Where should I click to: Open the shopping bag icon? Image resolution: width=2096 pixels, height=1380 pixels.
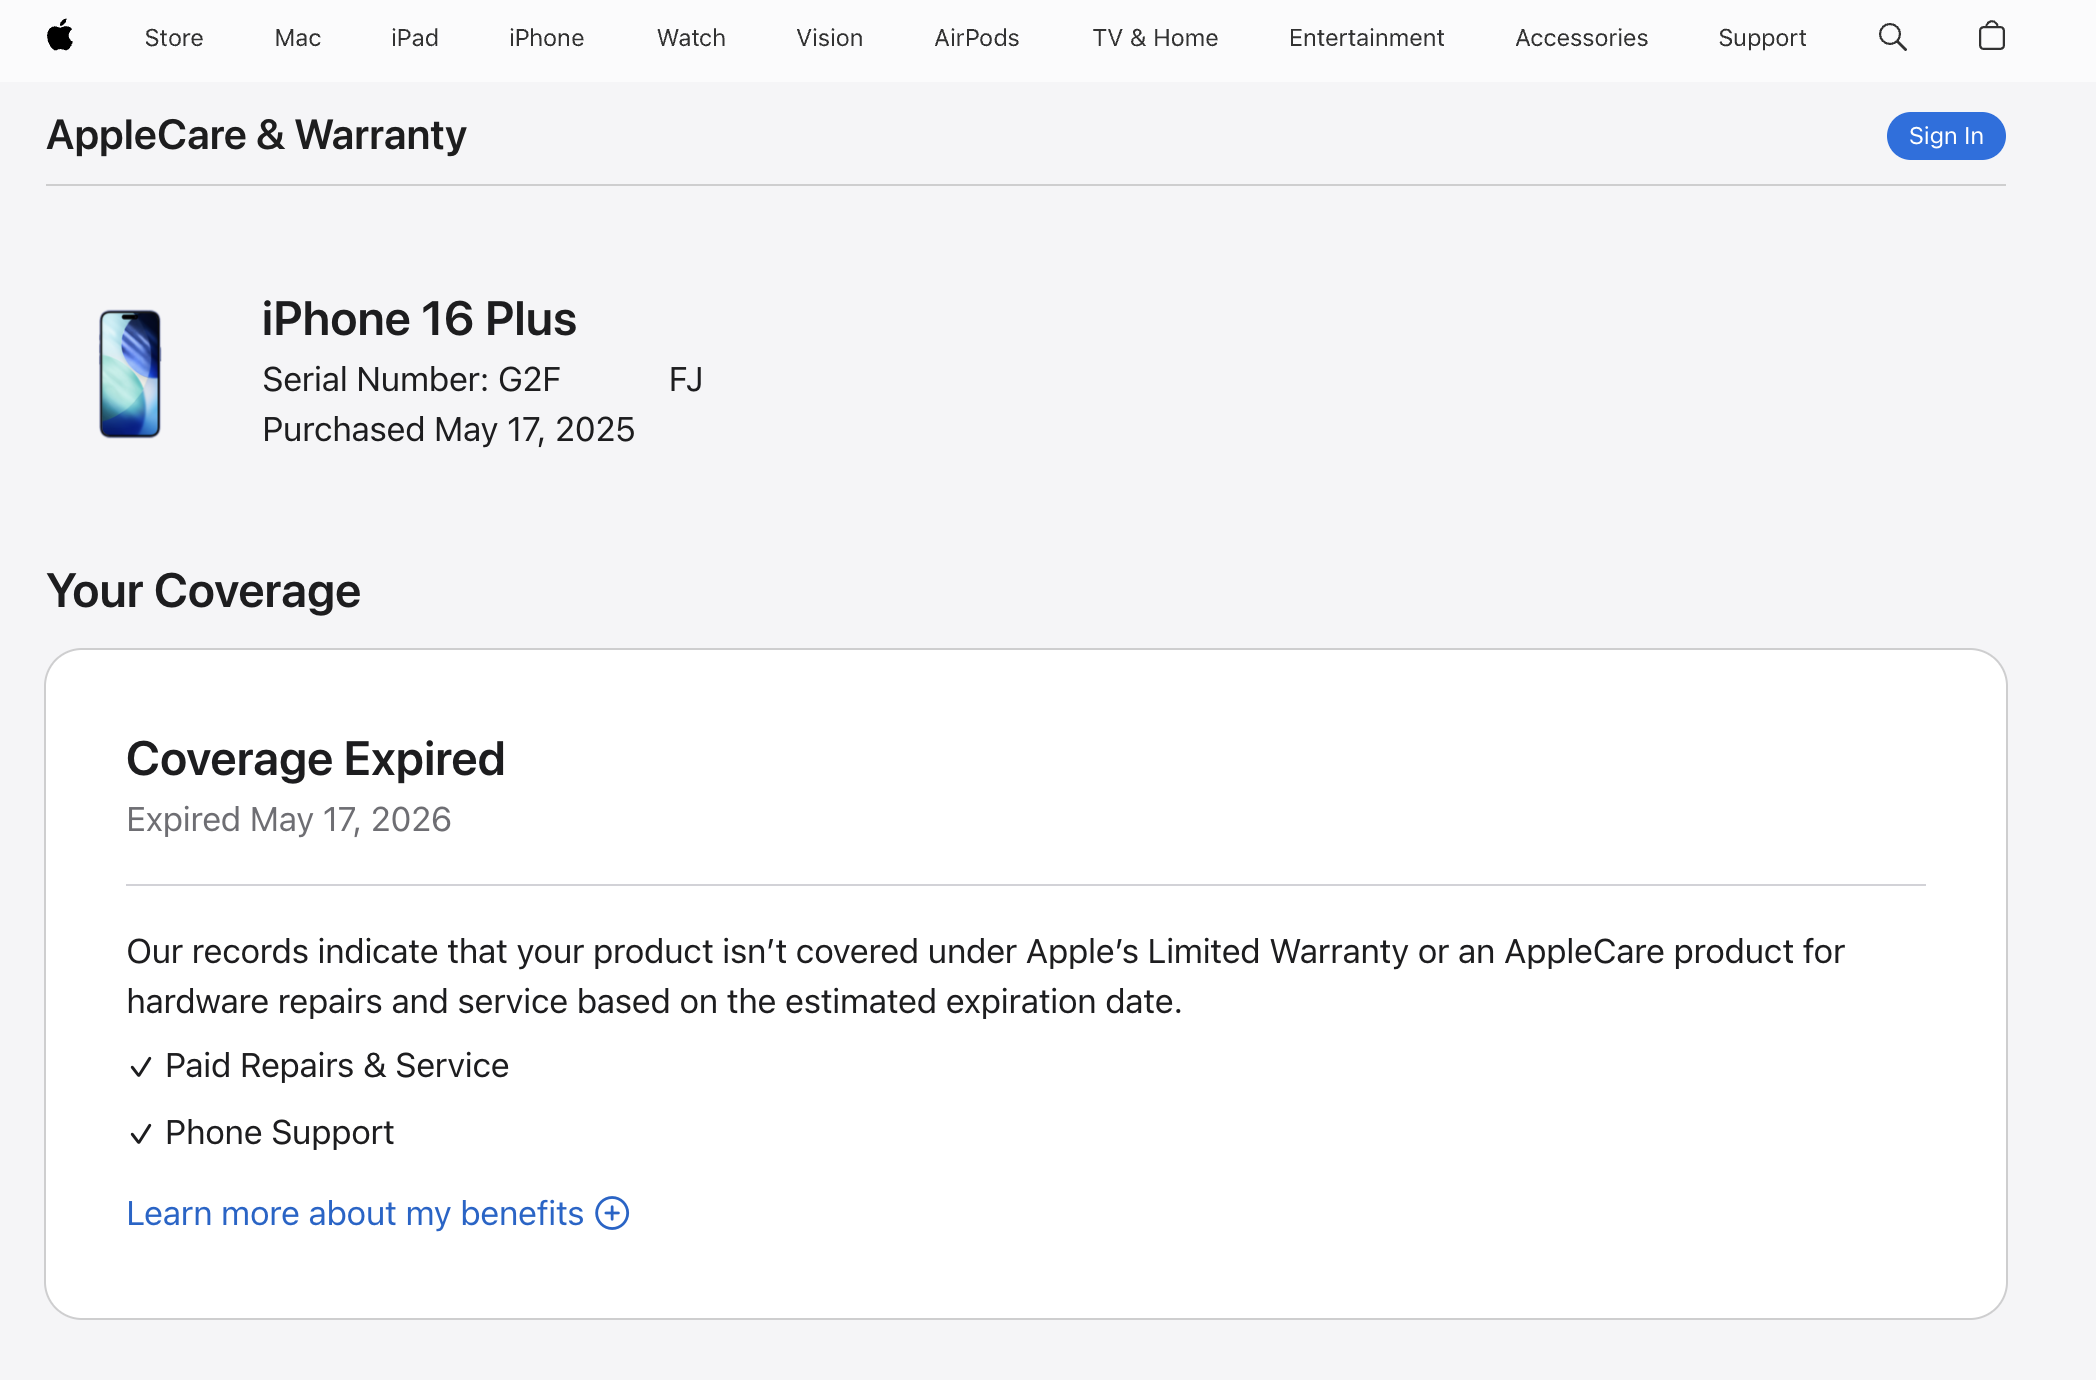click(1991, 36)
